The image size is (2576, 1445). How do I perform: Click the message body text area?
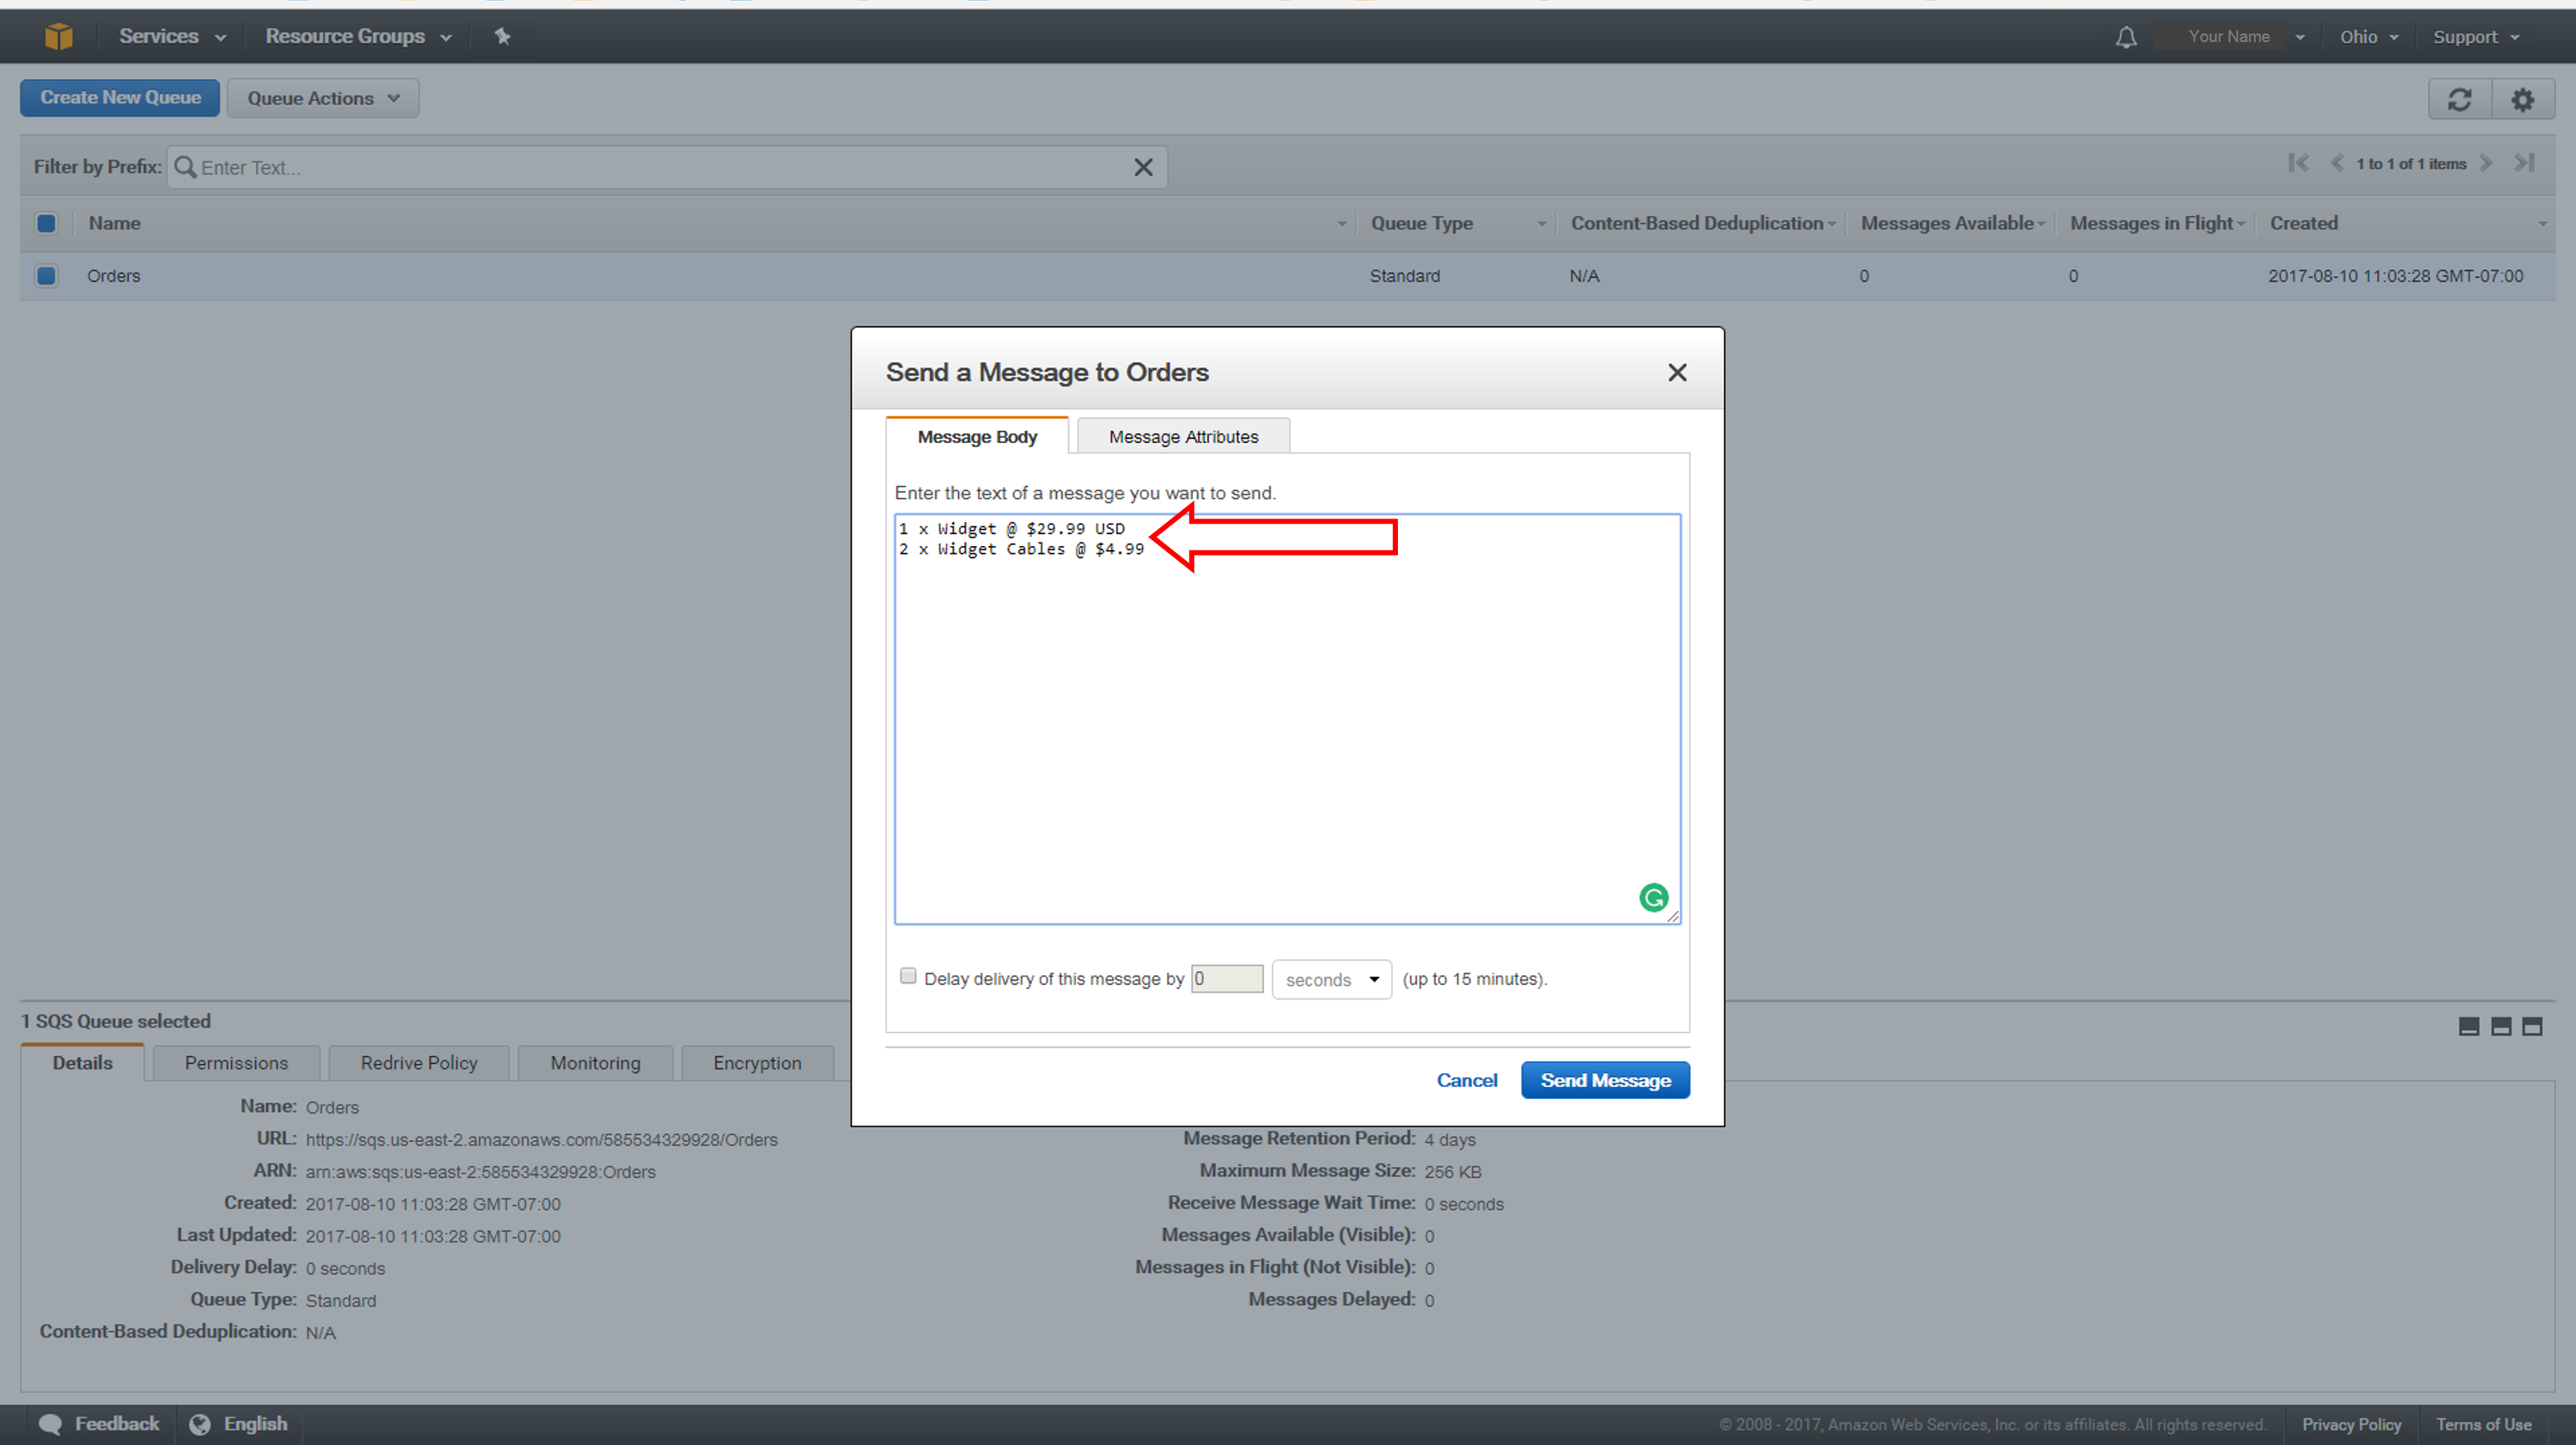[x=1288, y=716]
